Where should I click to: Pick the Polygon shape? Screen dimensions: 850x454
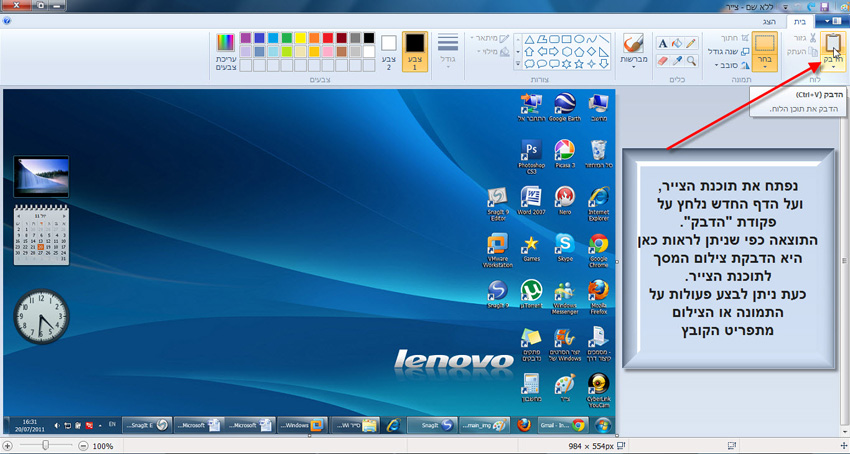pyautogui.click(x=542, y=39)
